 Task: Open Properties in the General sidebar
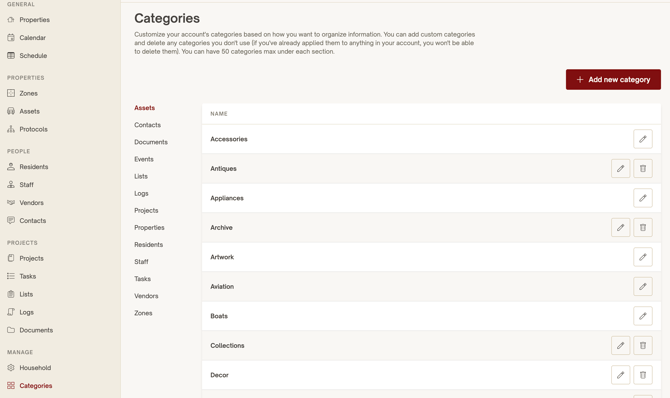pos(28,20)
